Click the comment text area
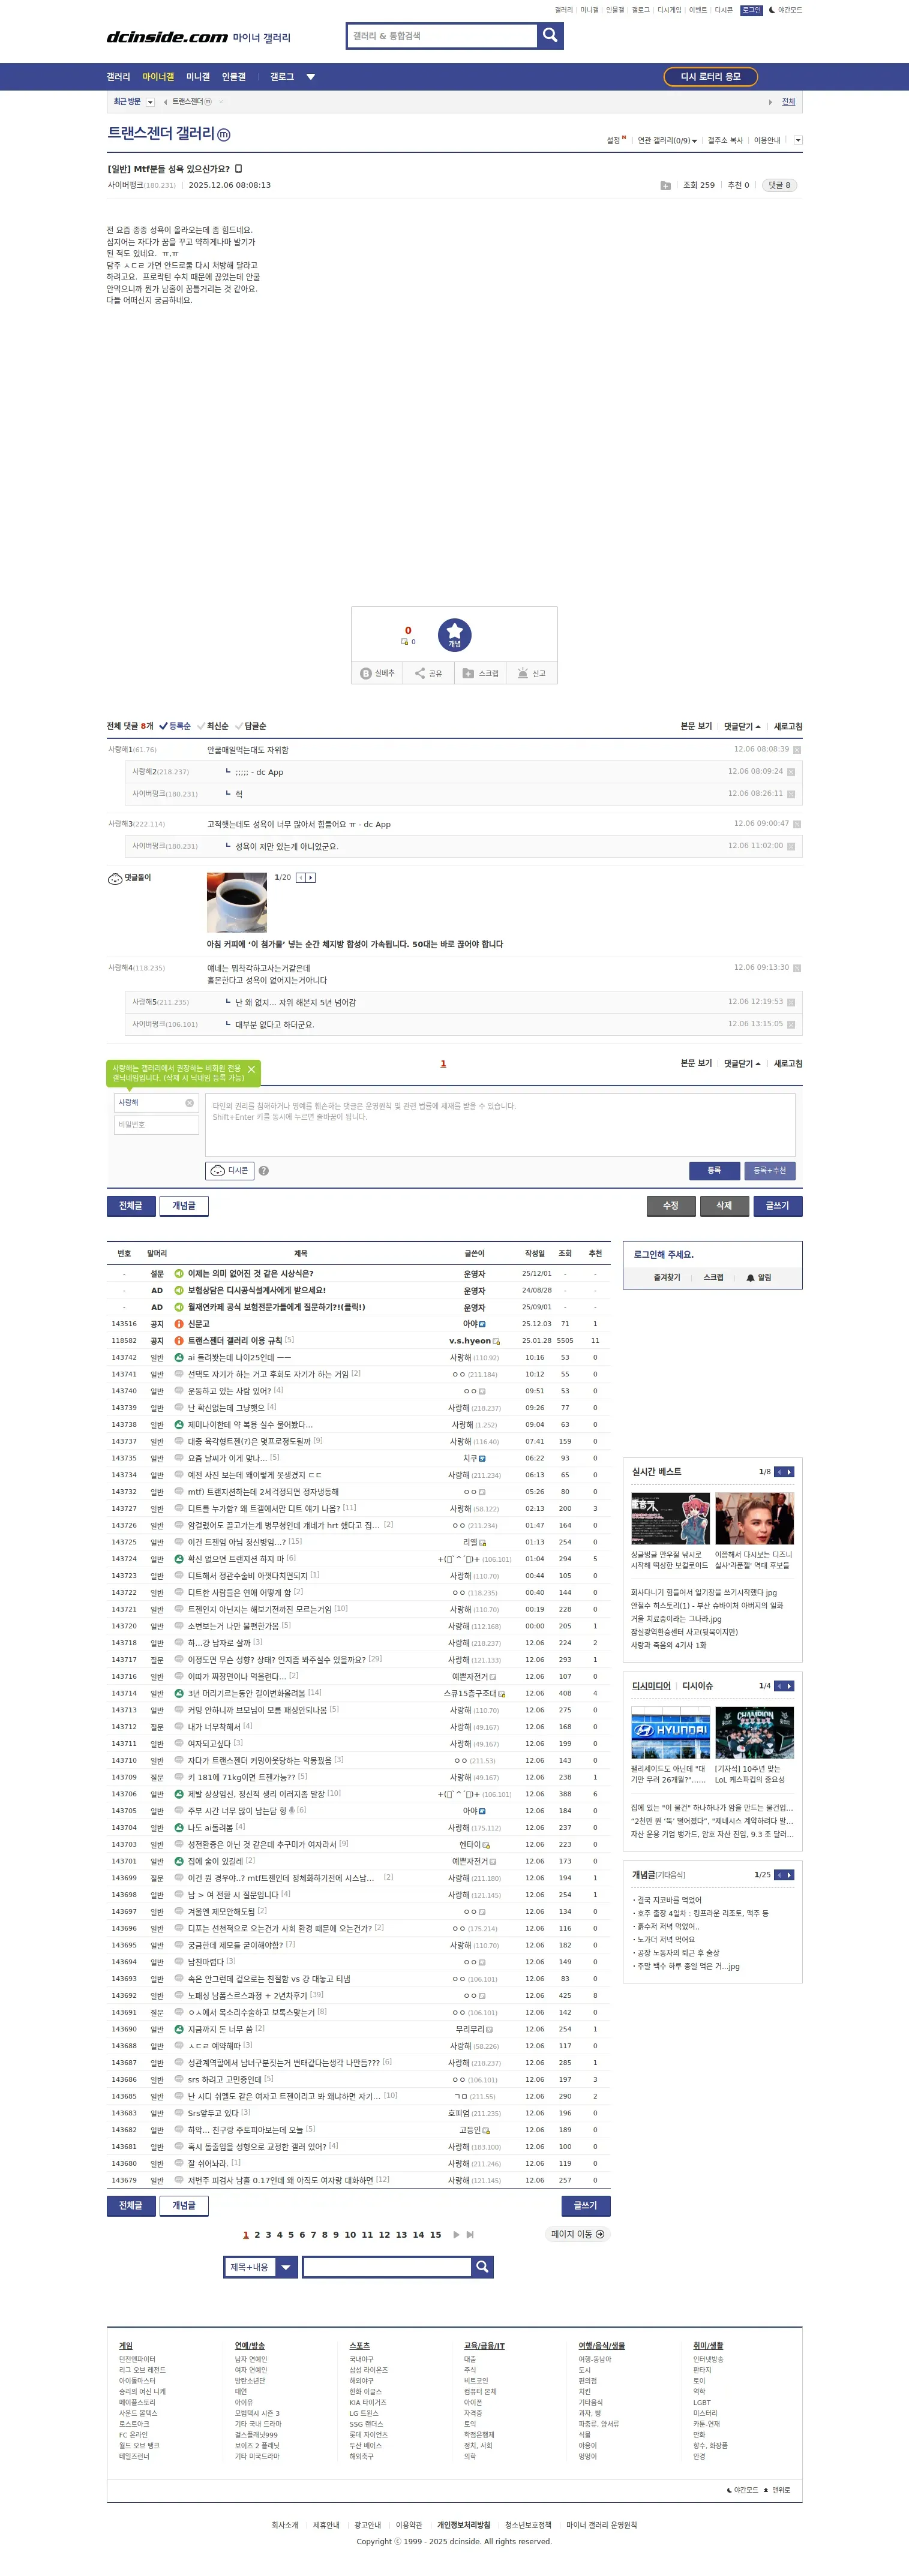 [500, 1125]
